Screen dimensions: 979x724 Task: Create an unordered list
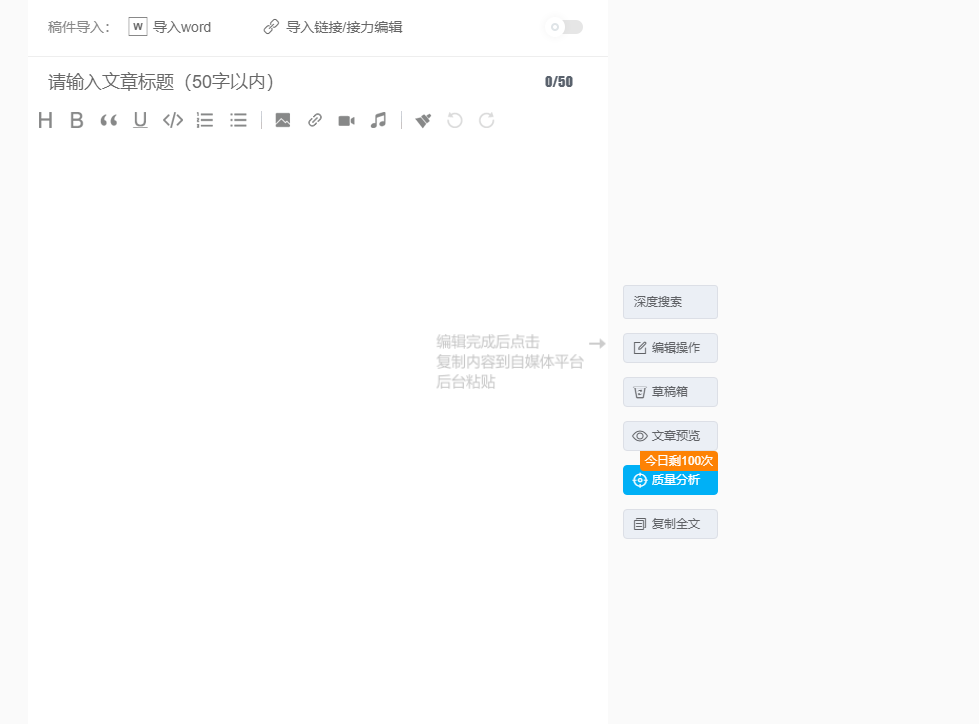(x=237, y=120)
